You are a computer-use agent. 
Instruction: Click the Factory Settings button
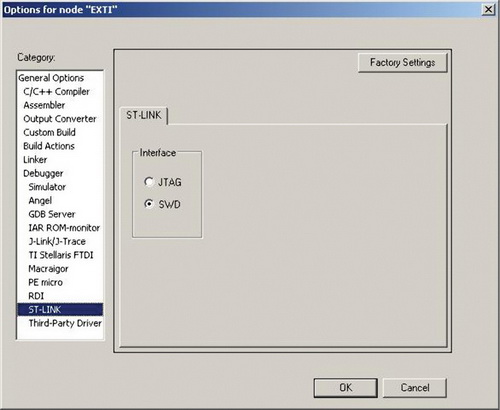[402, 62]
